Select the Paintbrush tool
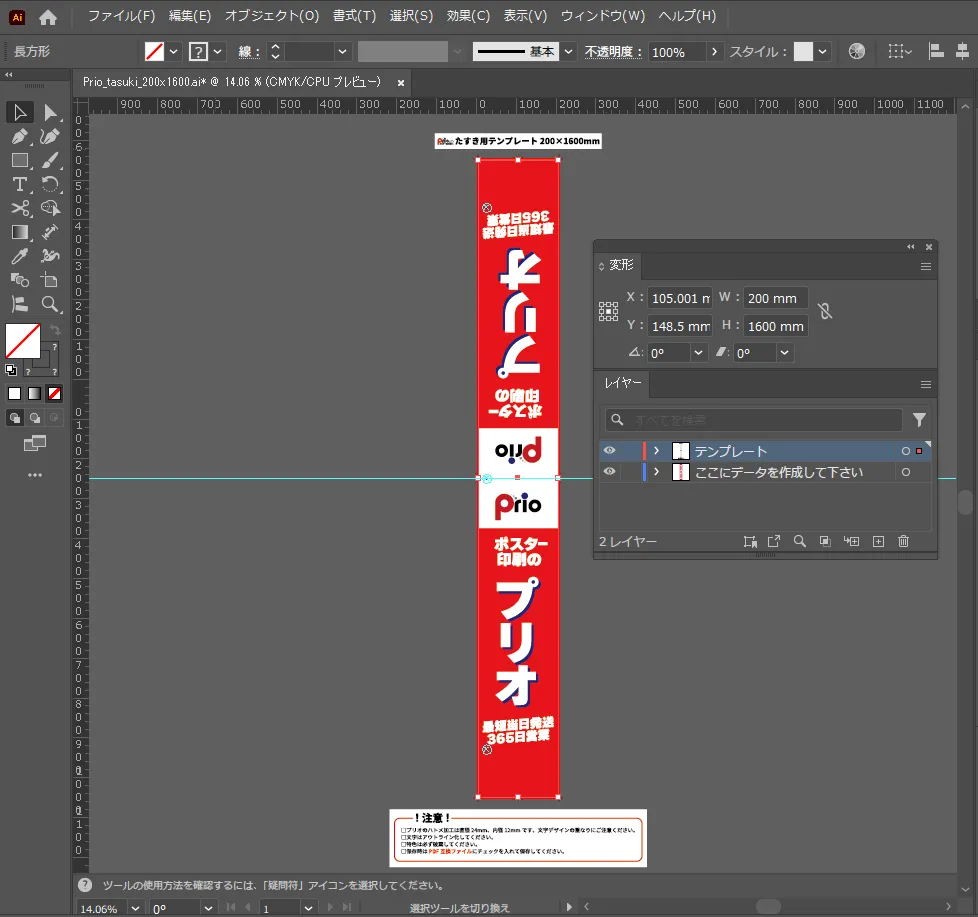The width and height of the screenshot is (978, 917). pyautogui.click(x=50, y=160)
